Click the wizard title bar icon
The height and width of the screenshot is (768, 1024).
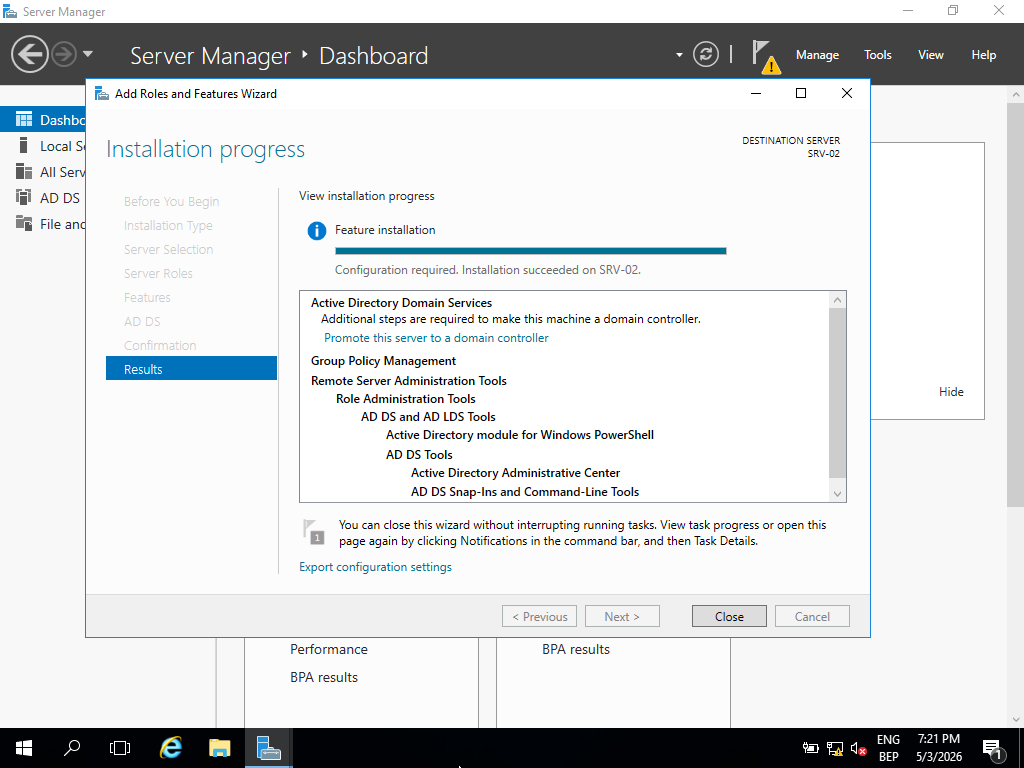click(102, 93)
